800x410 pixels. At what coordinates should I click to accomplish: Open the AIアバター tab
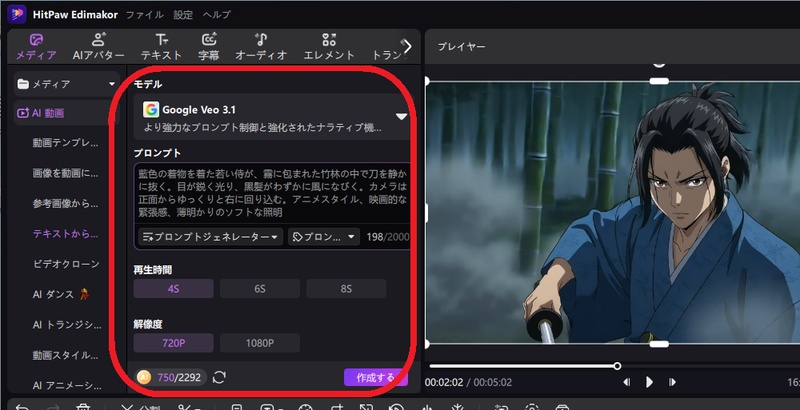(x=98, y=47)
